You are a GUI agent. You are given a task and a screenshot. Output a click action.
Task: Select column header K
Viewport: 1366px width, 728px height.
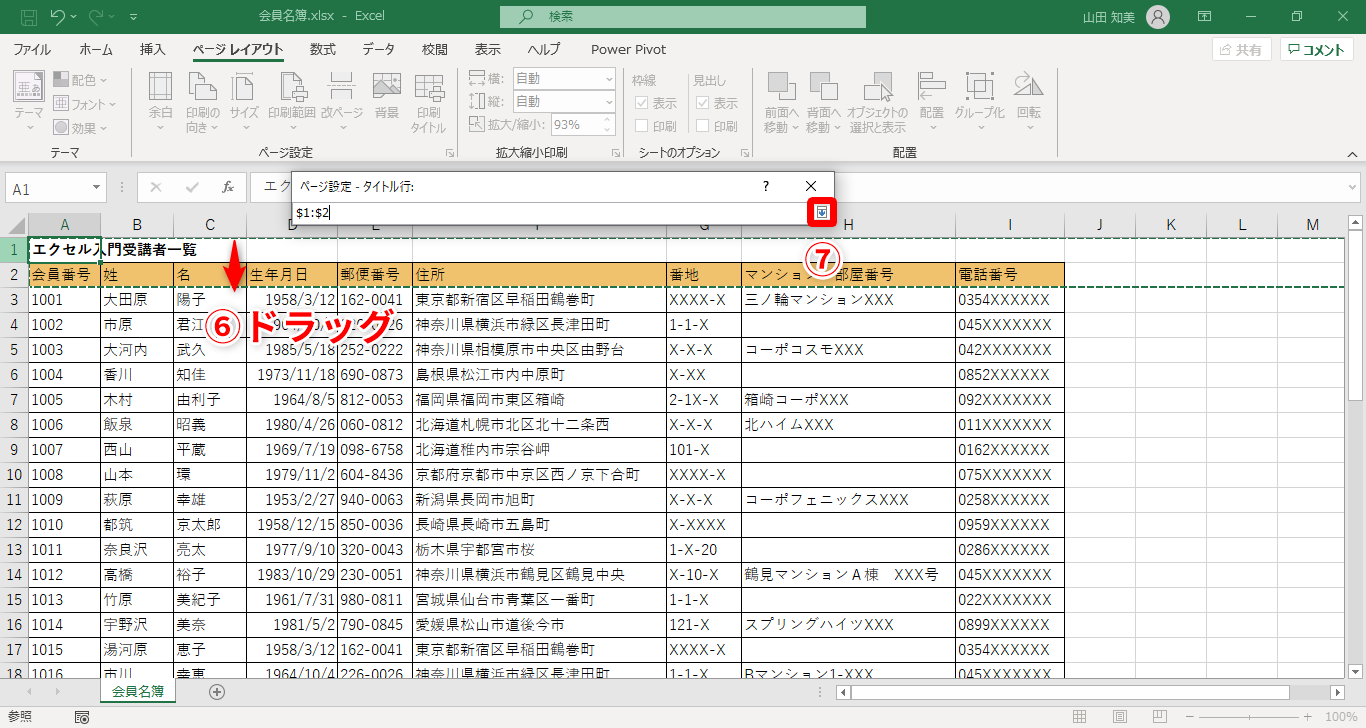(1170, 225)
